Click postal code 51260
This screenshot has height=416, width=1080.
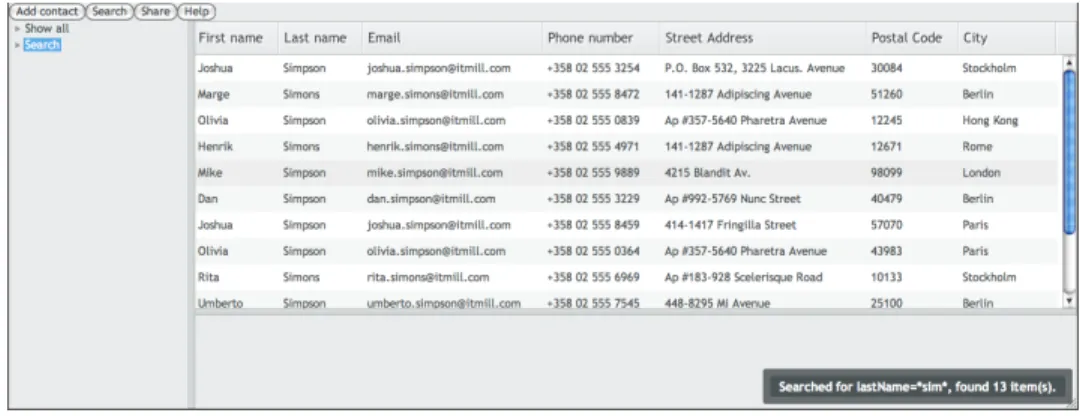886,94
